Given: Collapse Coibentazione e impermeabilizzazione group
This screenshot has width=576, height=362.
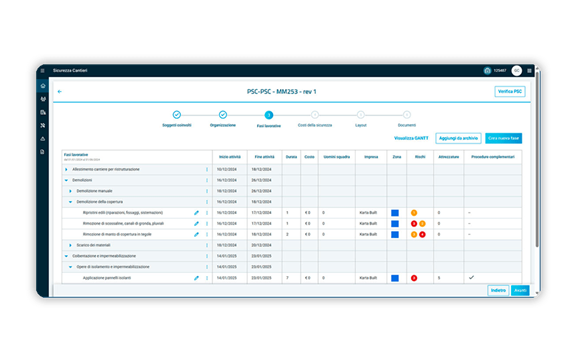Looking at the screenshot, I should click(x=66, y=256).
